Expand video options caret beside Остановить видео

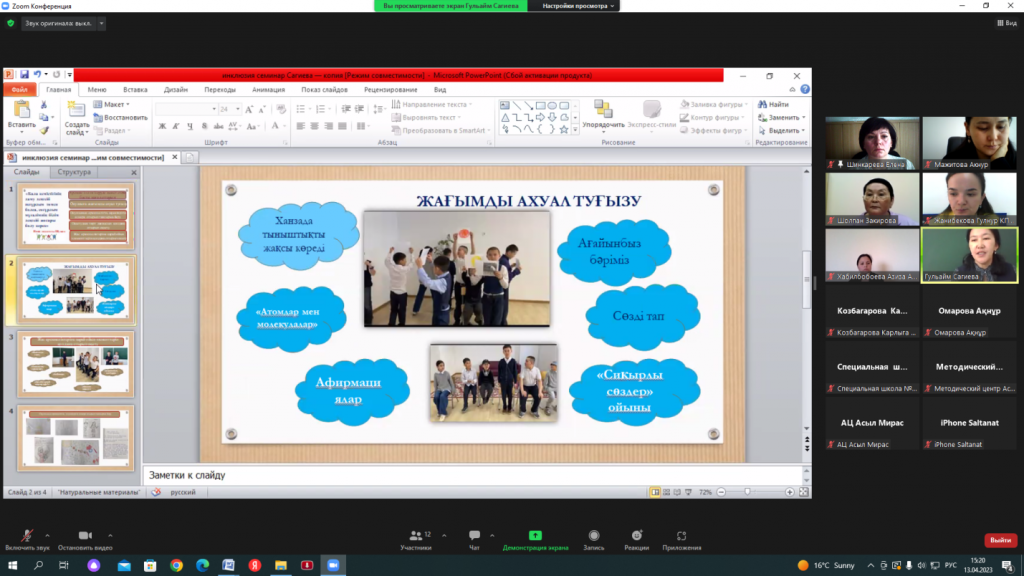110,536
